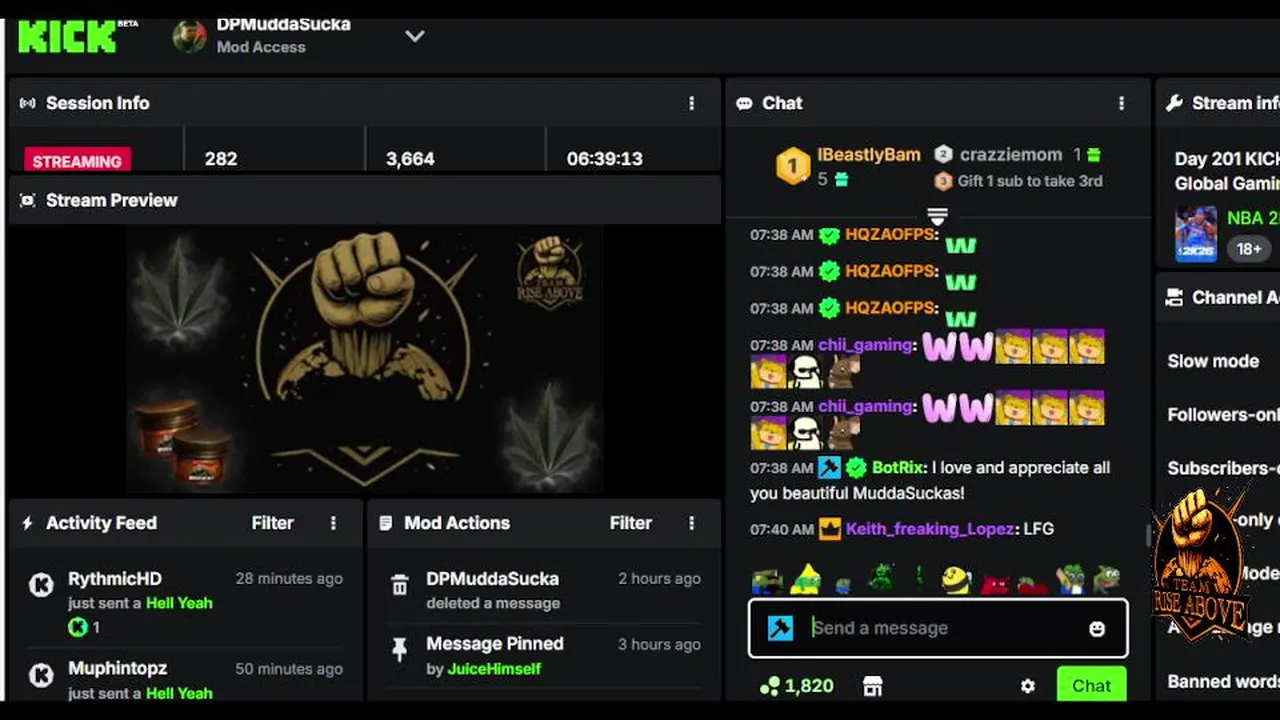Click the moderator badge in the message box
This screenshot has width=1280, height=720.
[x=780, y=628]
